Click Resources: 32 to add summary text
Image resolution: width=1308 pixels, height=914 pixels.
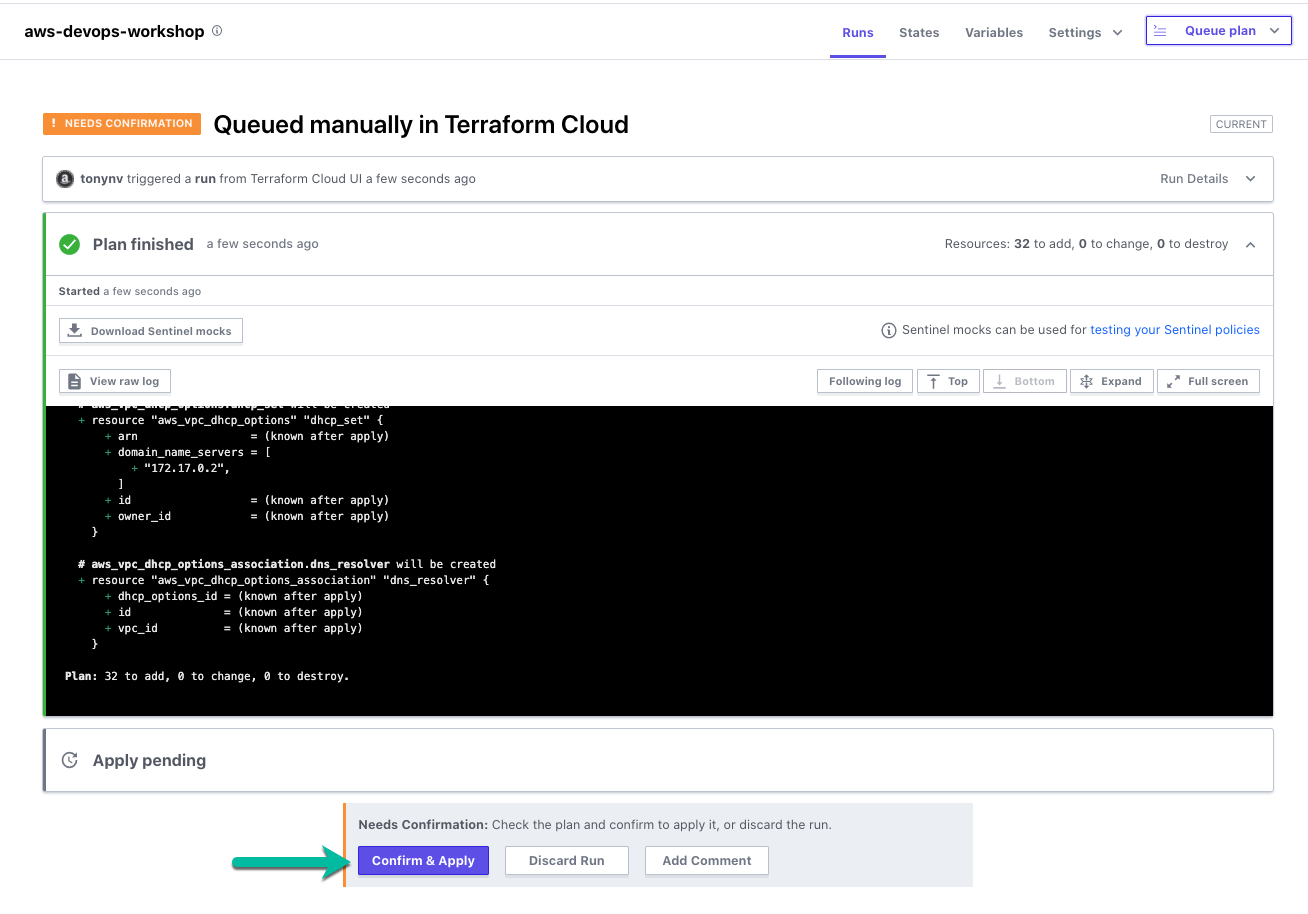[1086, 244]
